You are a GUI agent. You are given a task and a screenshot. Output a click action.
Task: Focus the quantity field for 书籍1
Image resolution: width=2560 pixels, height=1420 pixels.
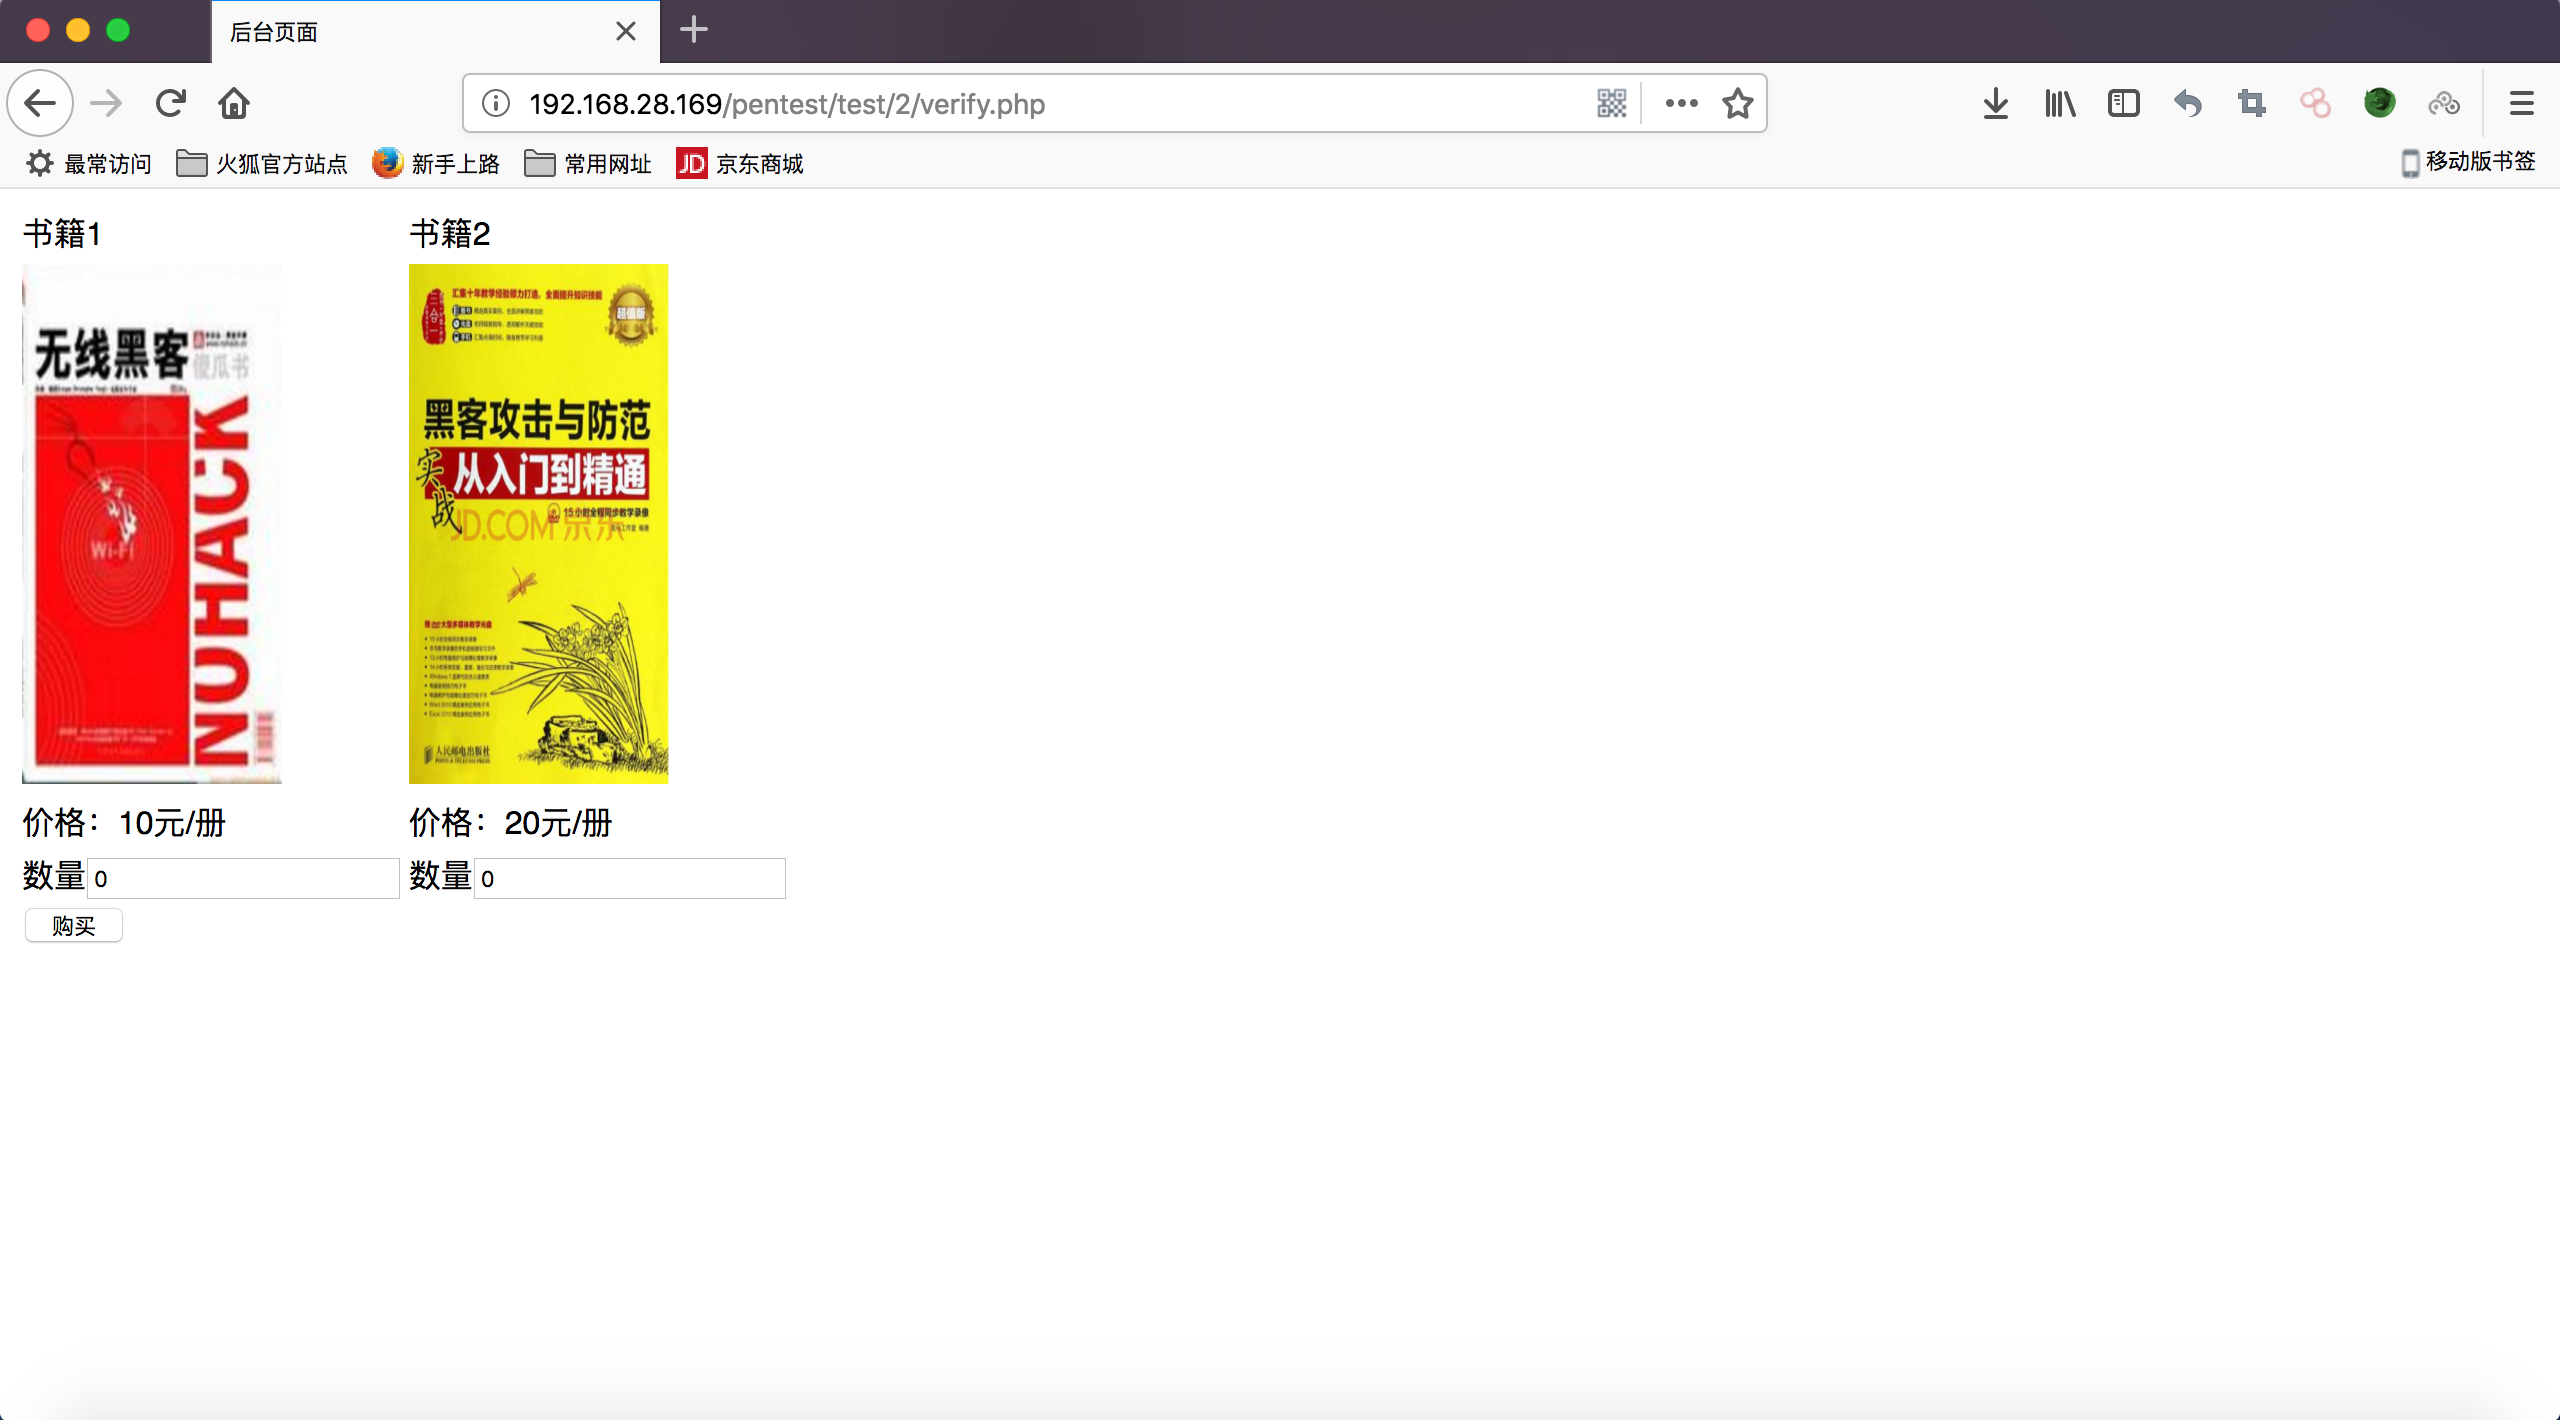coord(243,878)
